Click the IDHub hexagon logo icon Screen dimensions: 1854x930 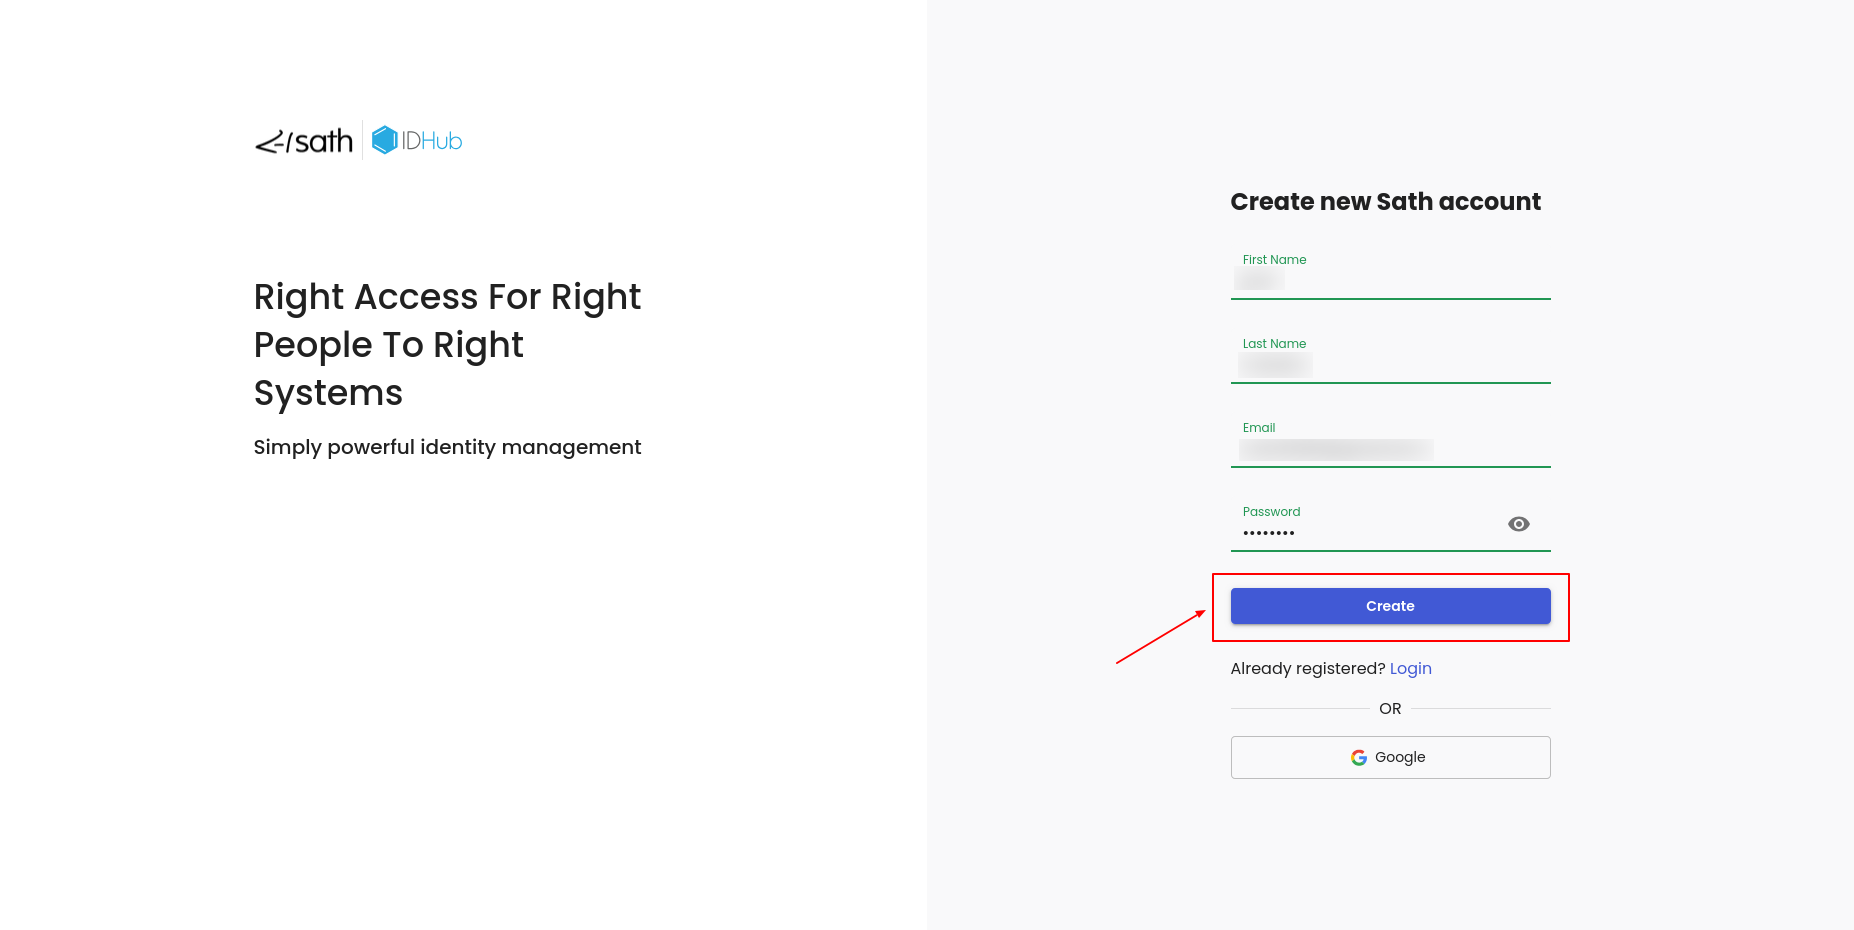[x=384, y=140]
